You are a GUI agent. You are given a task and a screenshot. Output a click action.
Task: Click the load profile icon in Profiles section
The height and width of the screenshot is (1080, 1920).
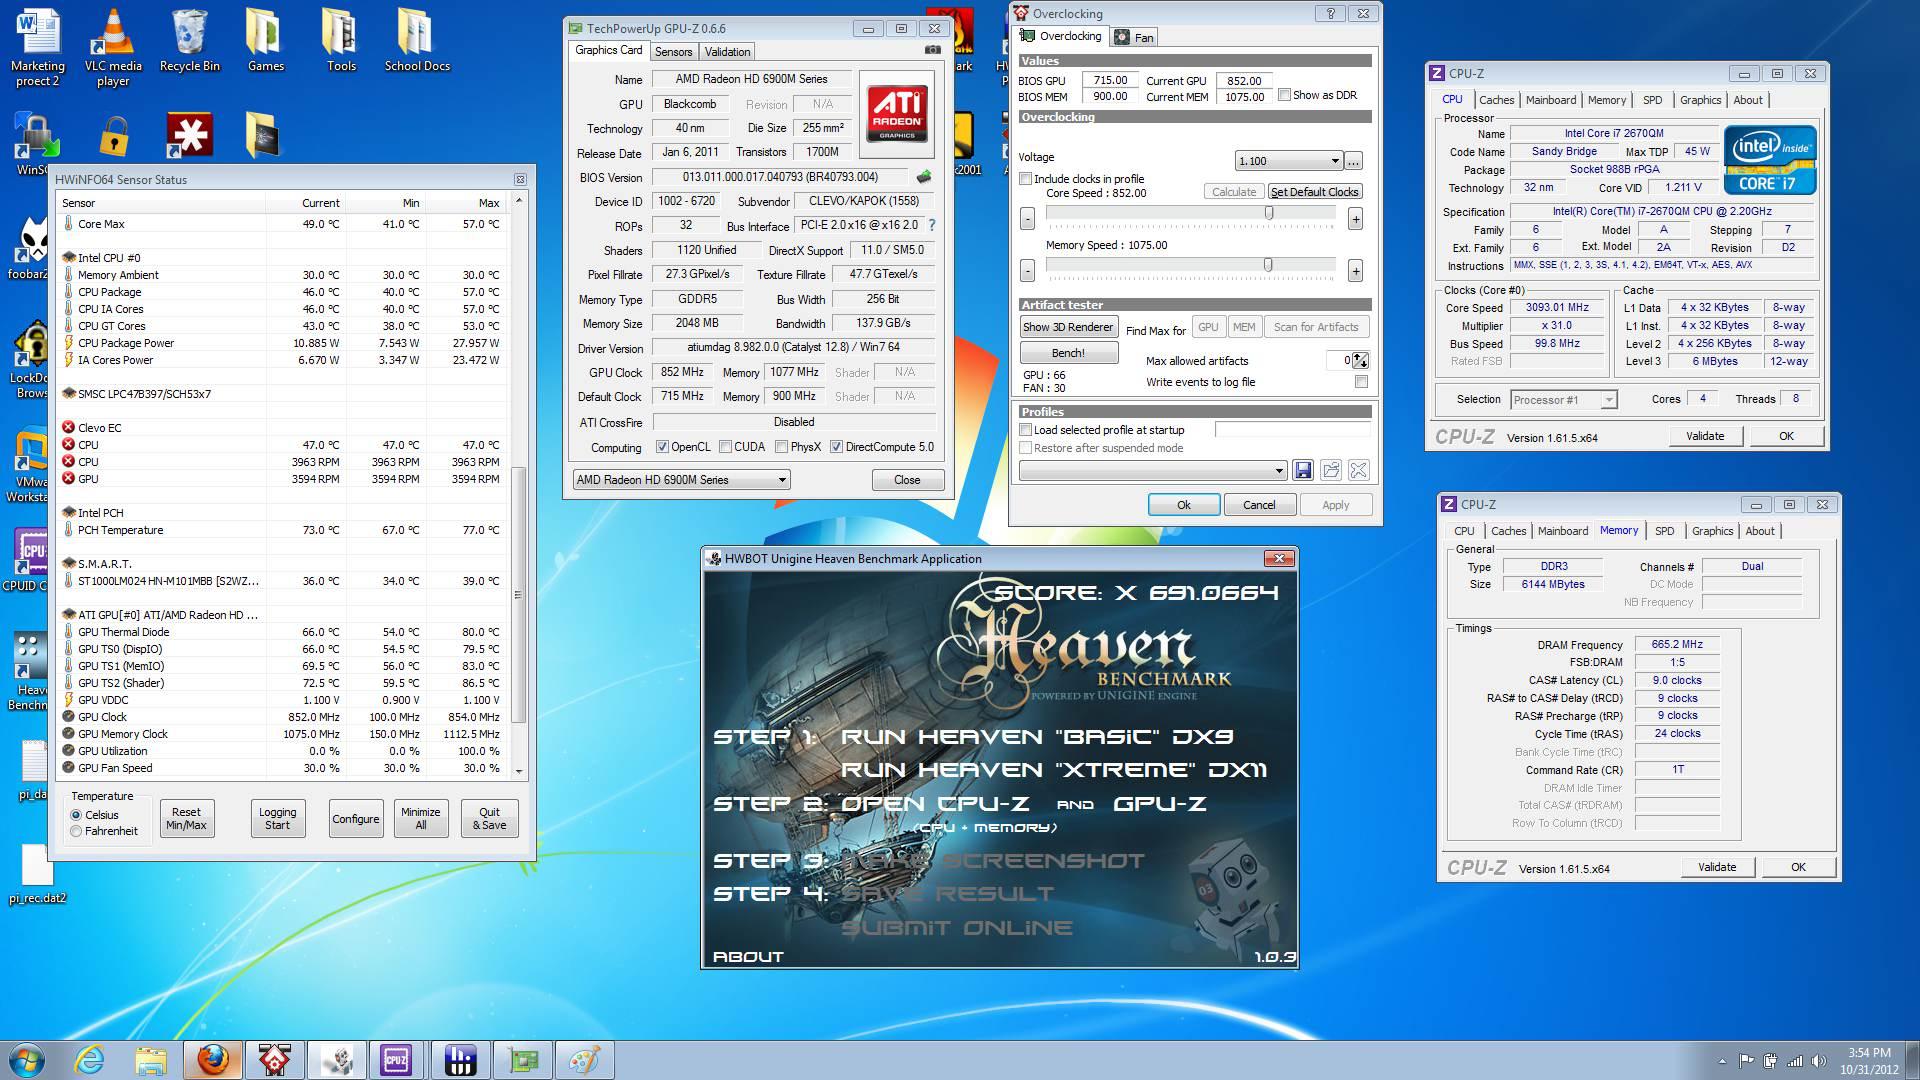tap(1330, 470)
